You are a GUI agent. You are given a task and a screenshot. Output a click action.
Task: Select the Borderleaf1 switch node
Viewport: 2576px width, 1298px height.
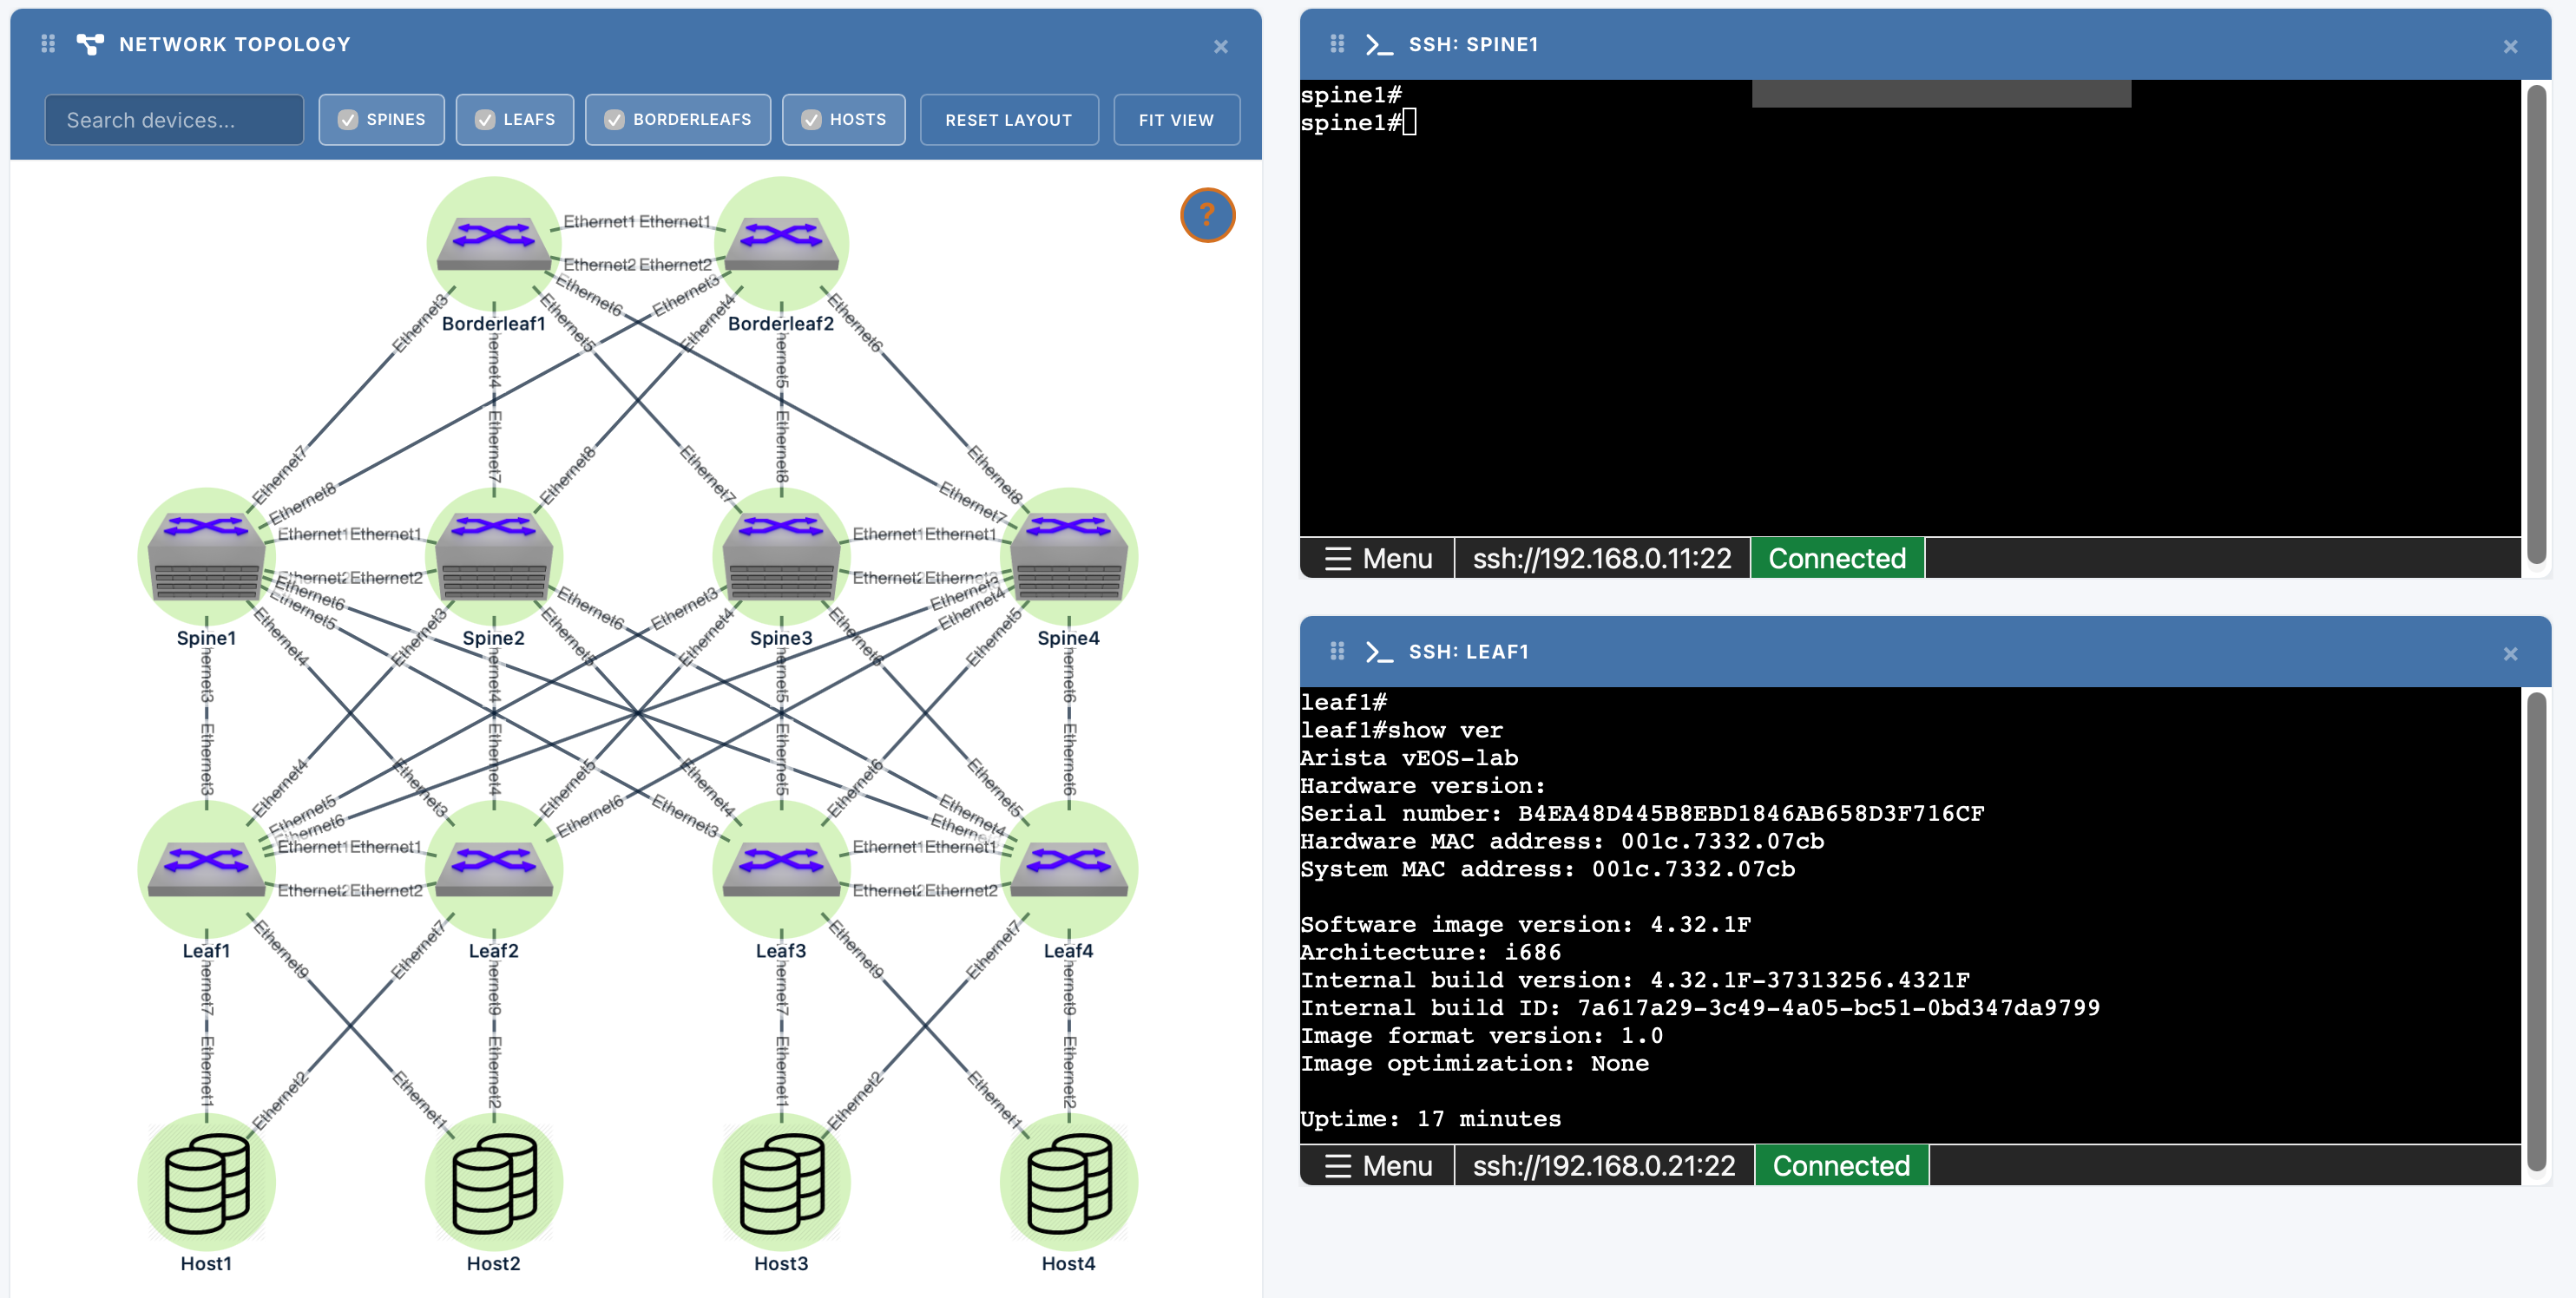(494, 243)
